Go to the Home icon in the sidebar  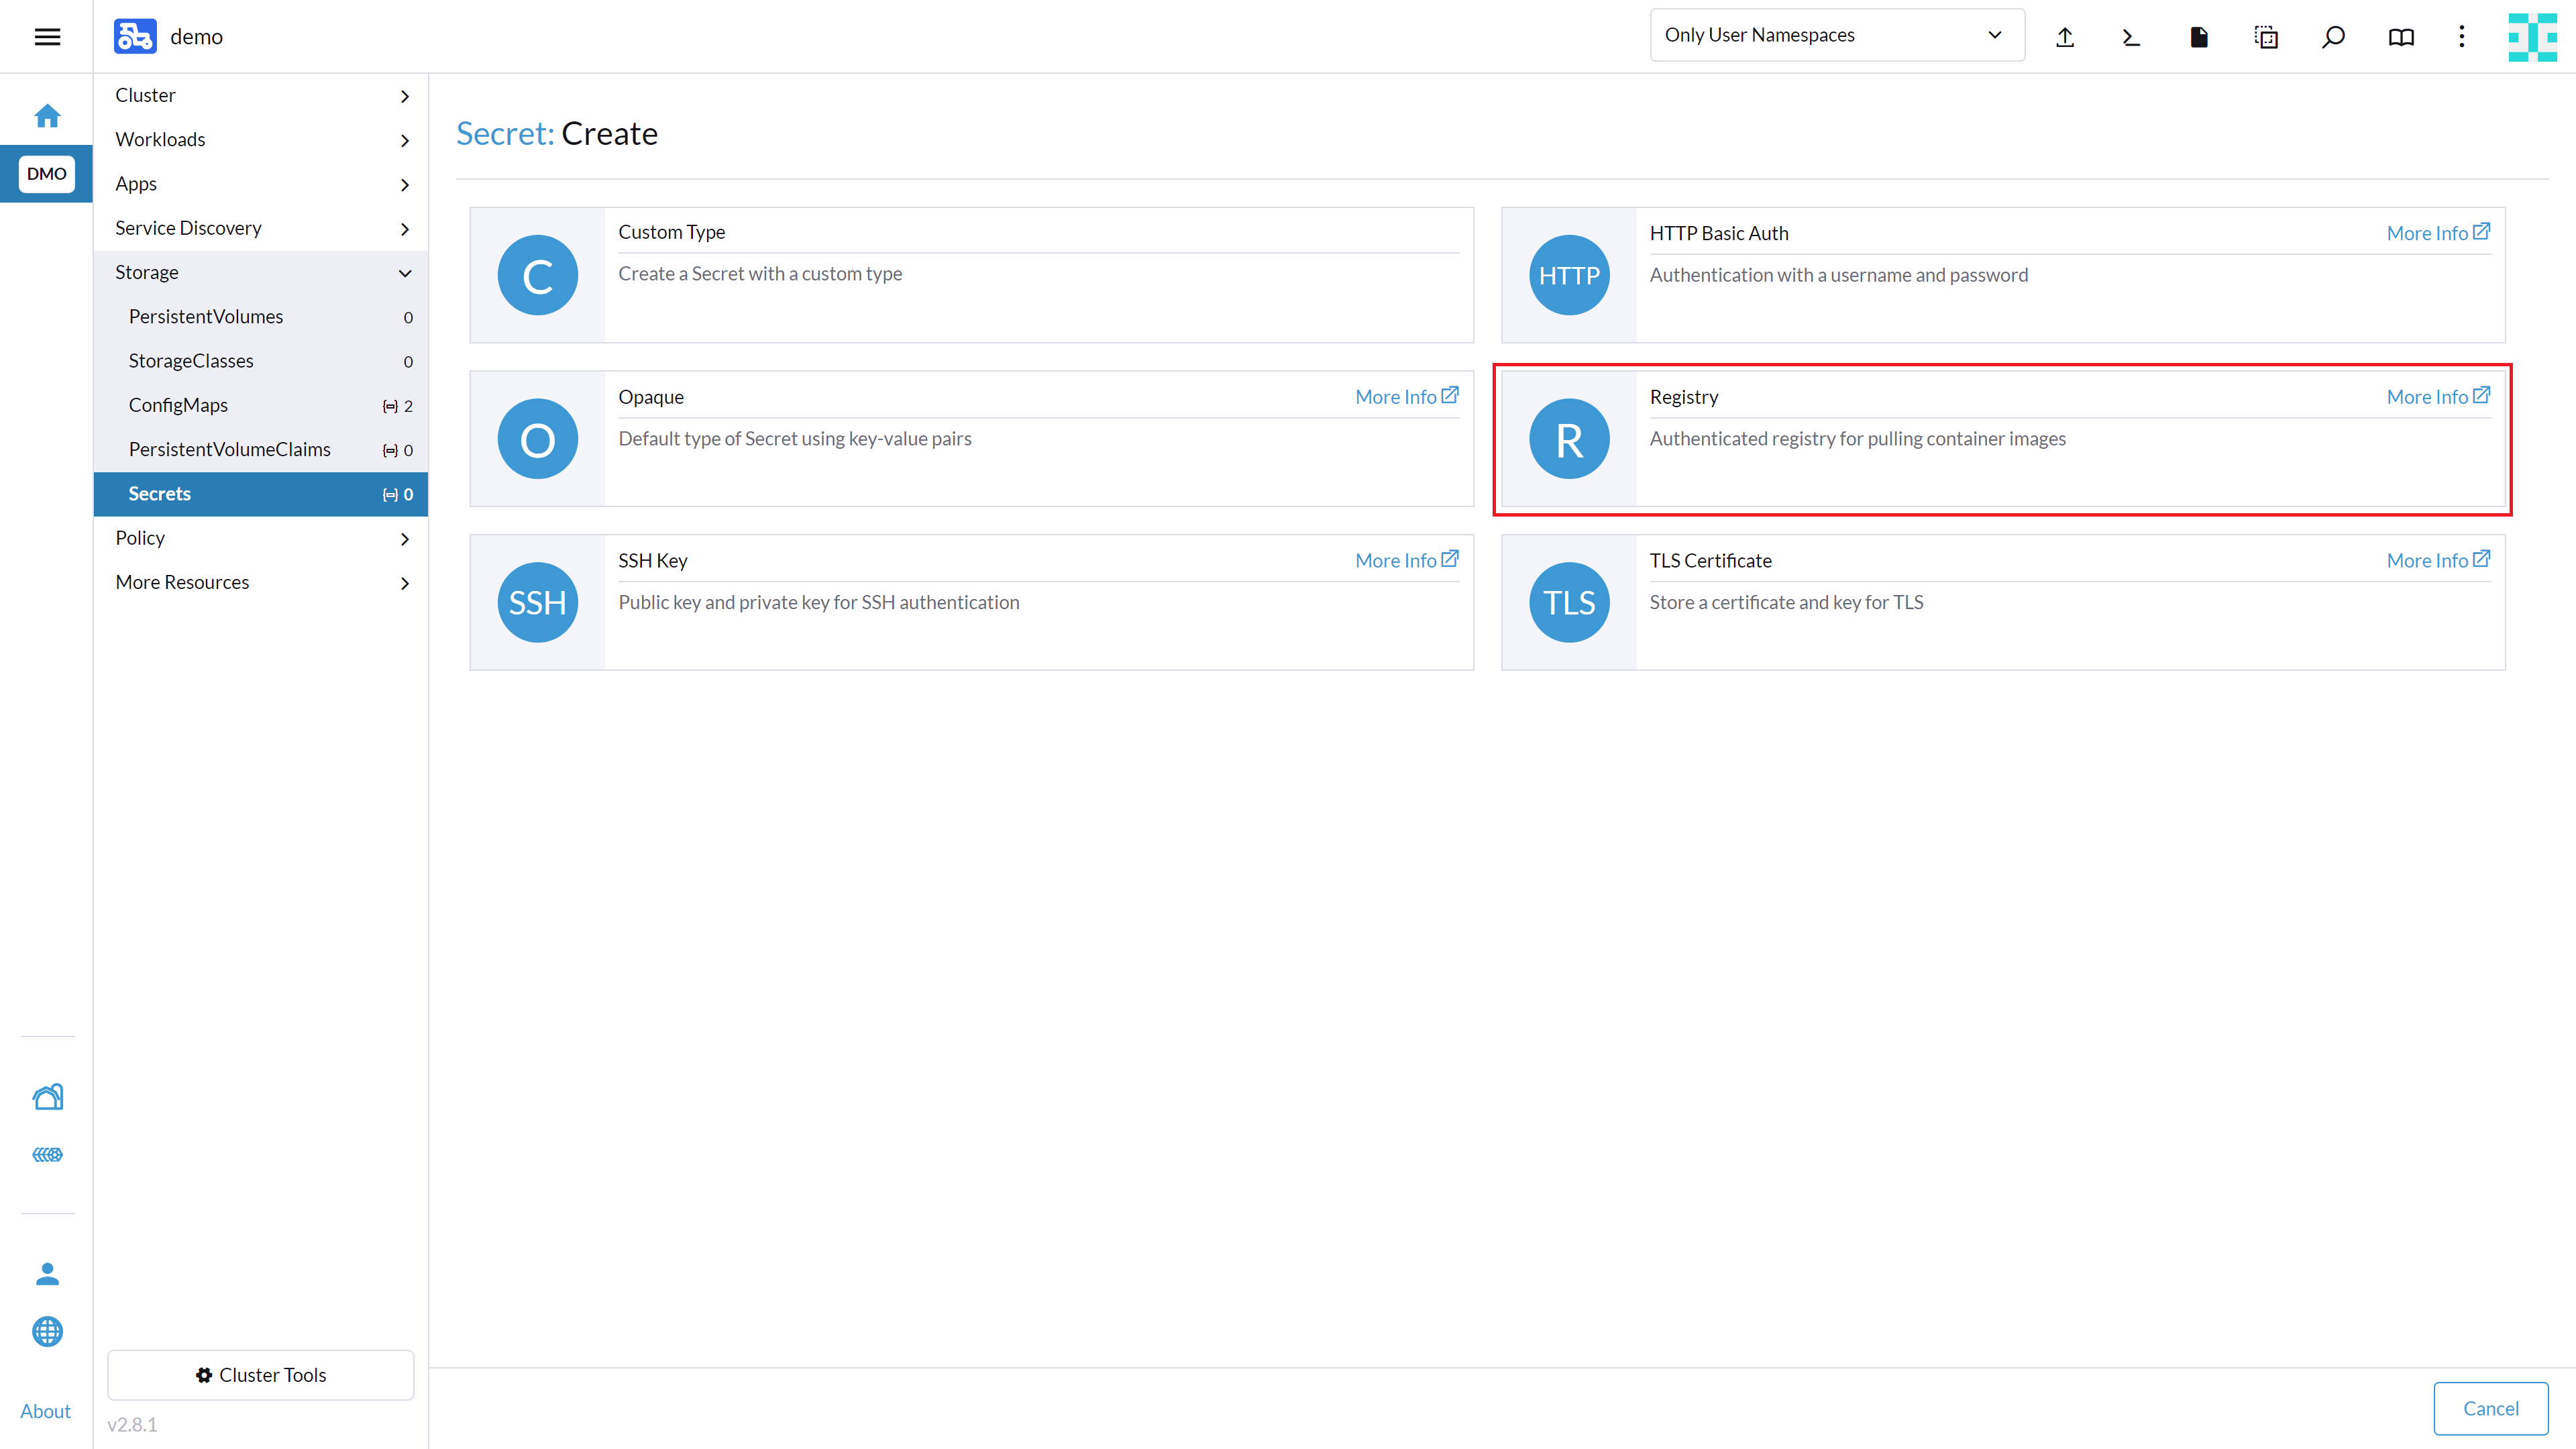pyautogui.click(x=47, y=116)
